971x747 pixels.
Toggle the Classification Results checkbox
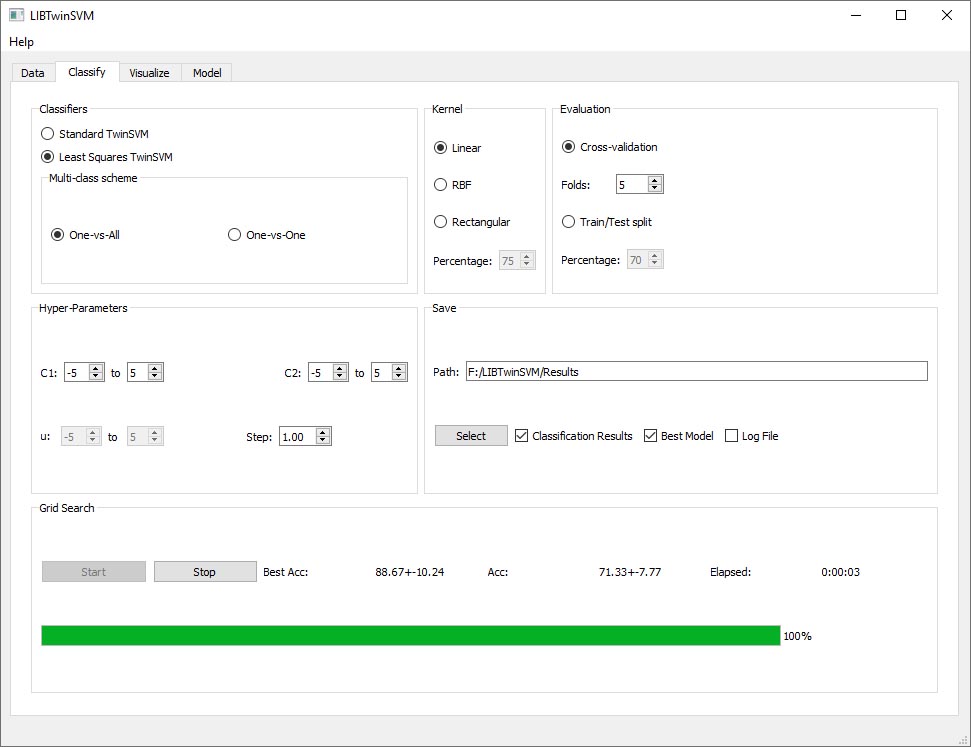pos(574,435)
